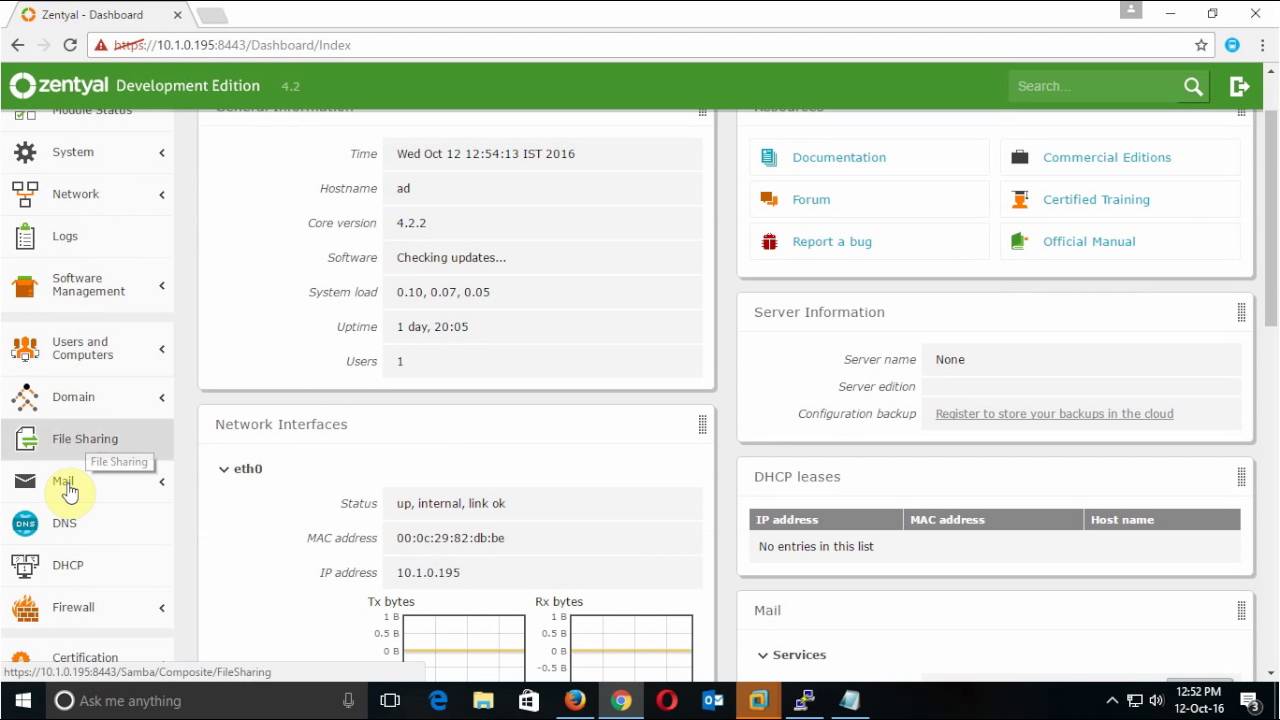Open the Report a bug link

(x=832, y=241)
